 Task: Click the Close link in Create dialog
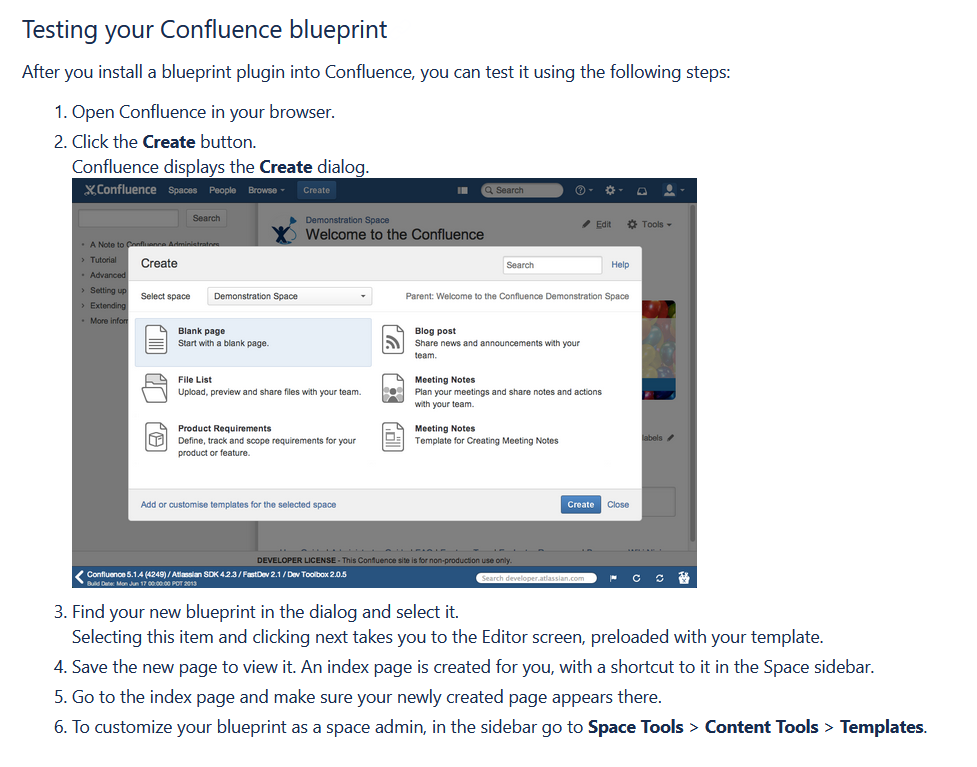(x=618, y=505)
